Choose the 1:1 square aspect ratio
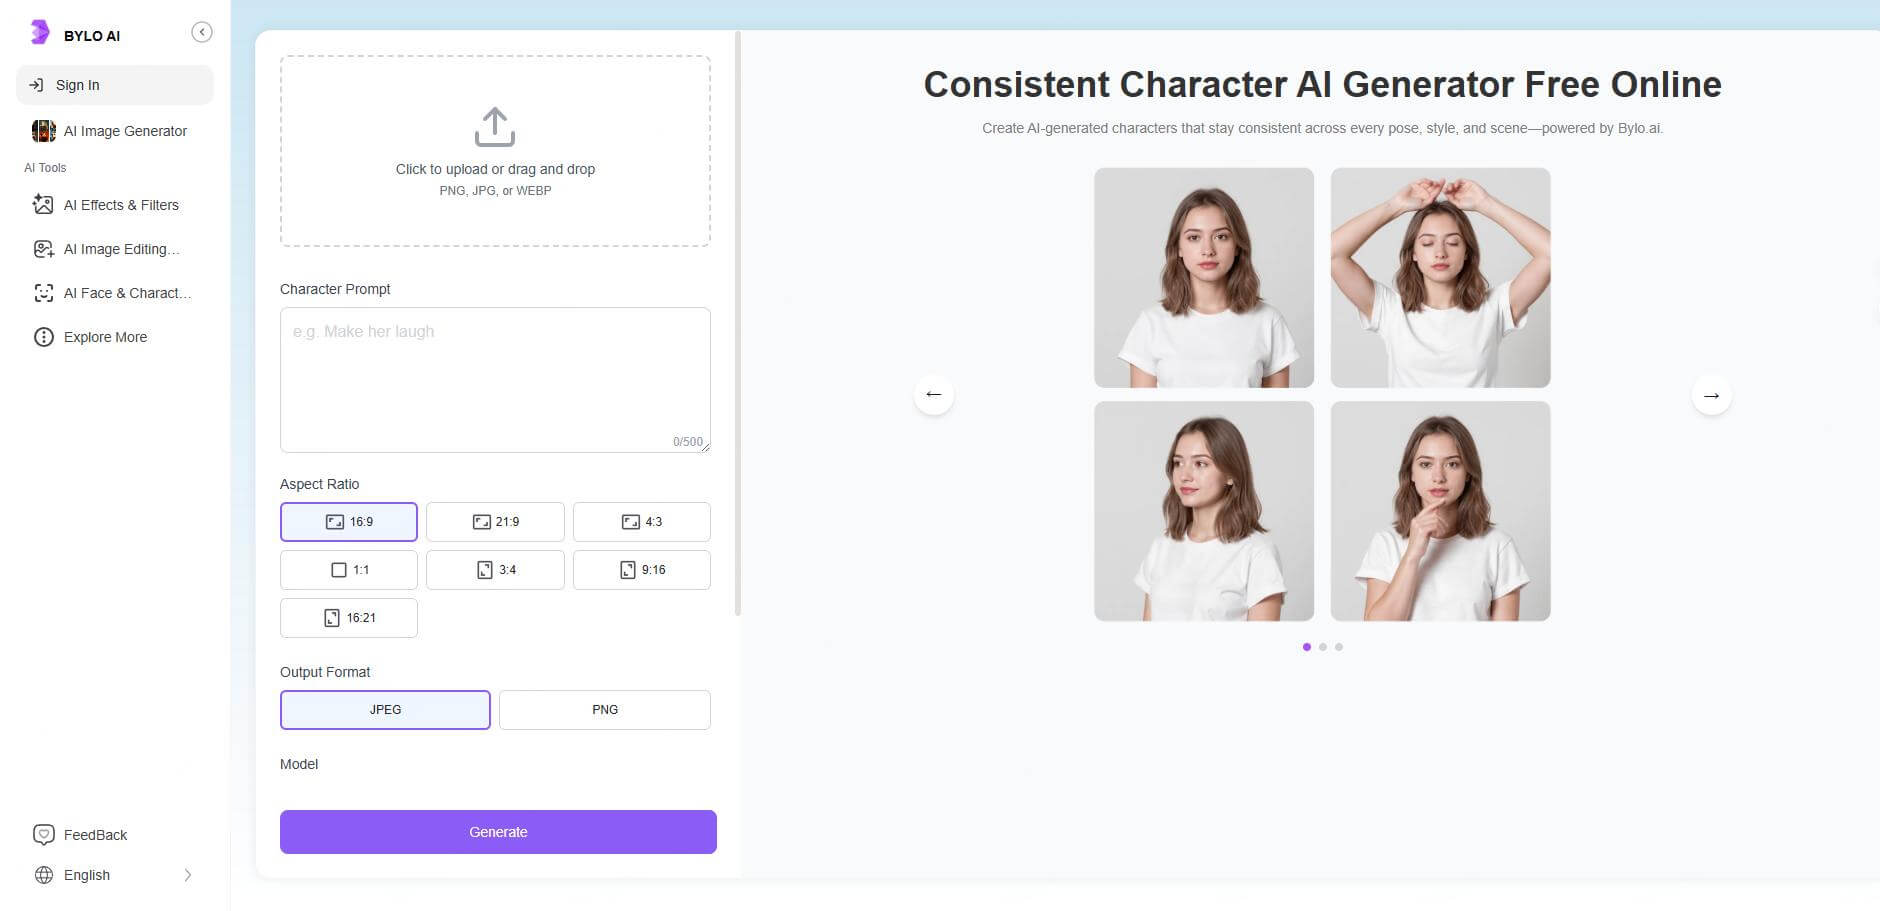This screenshot has width=1880, height=911. 349,570
